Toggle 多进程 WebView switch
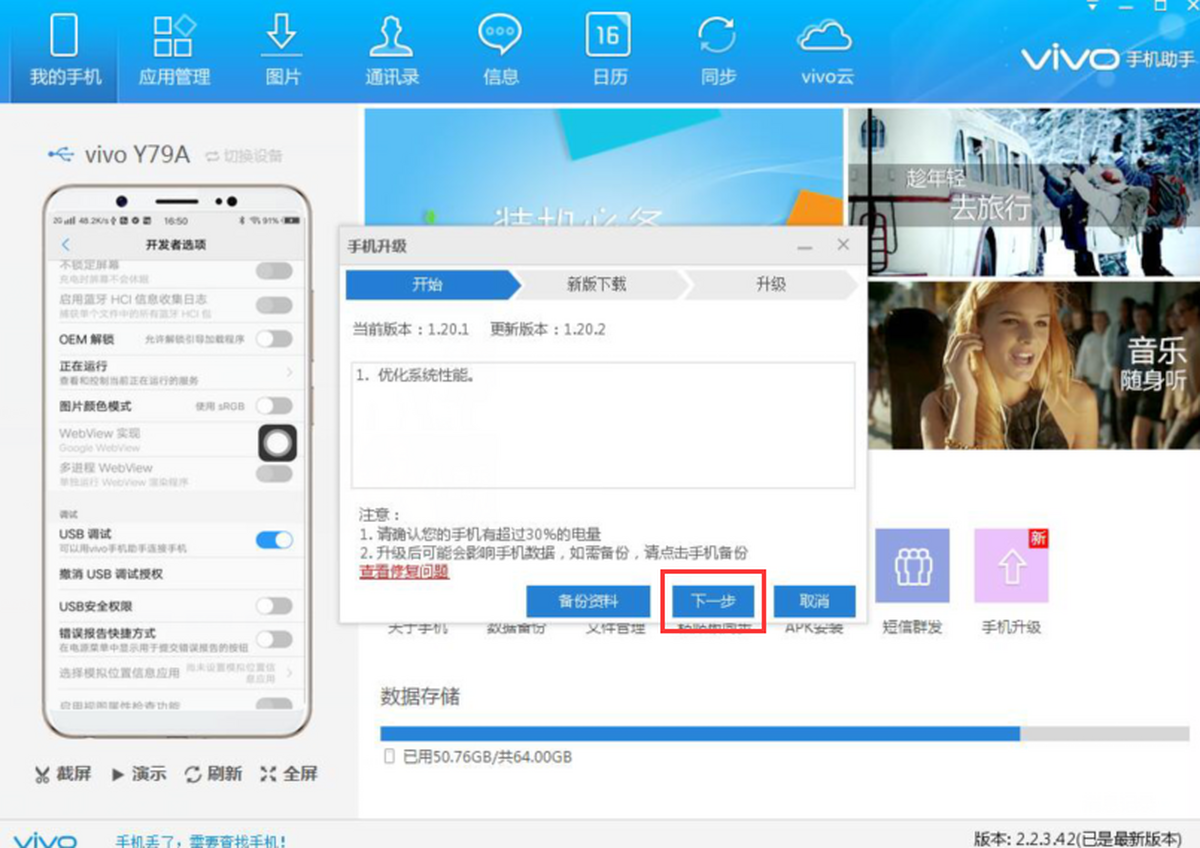This screenshot has height=848, width=1200. pos(274,473)
